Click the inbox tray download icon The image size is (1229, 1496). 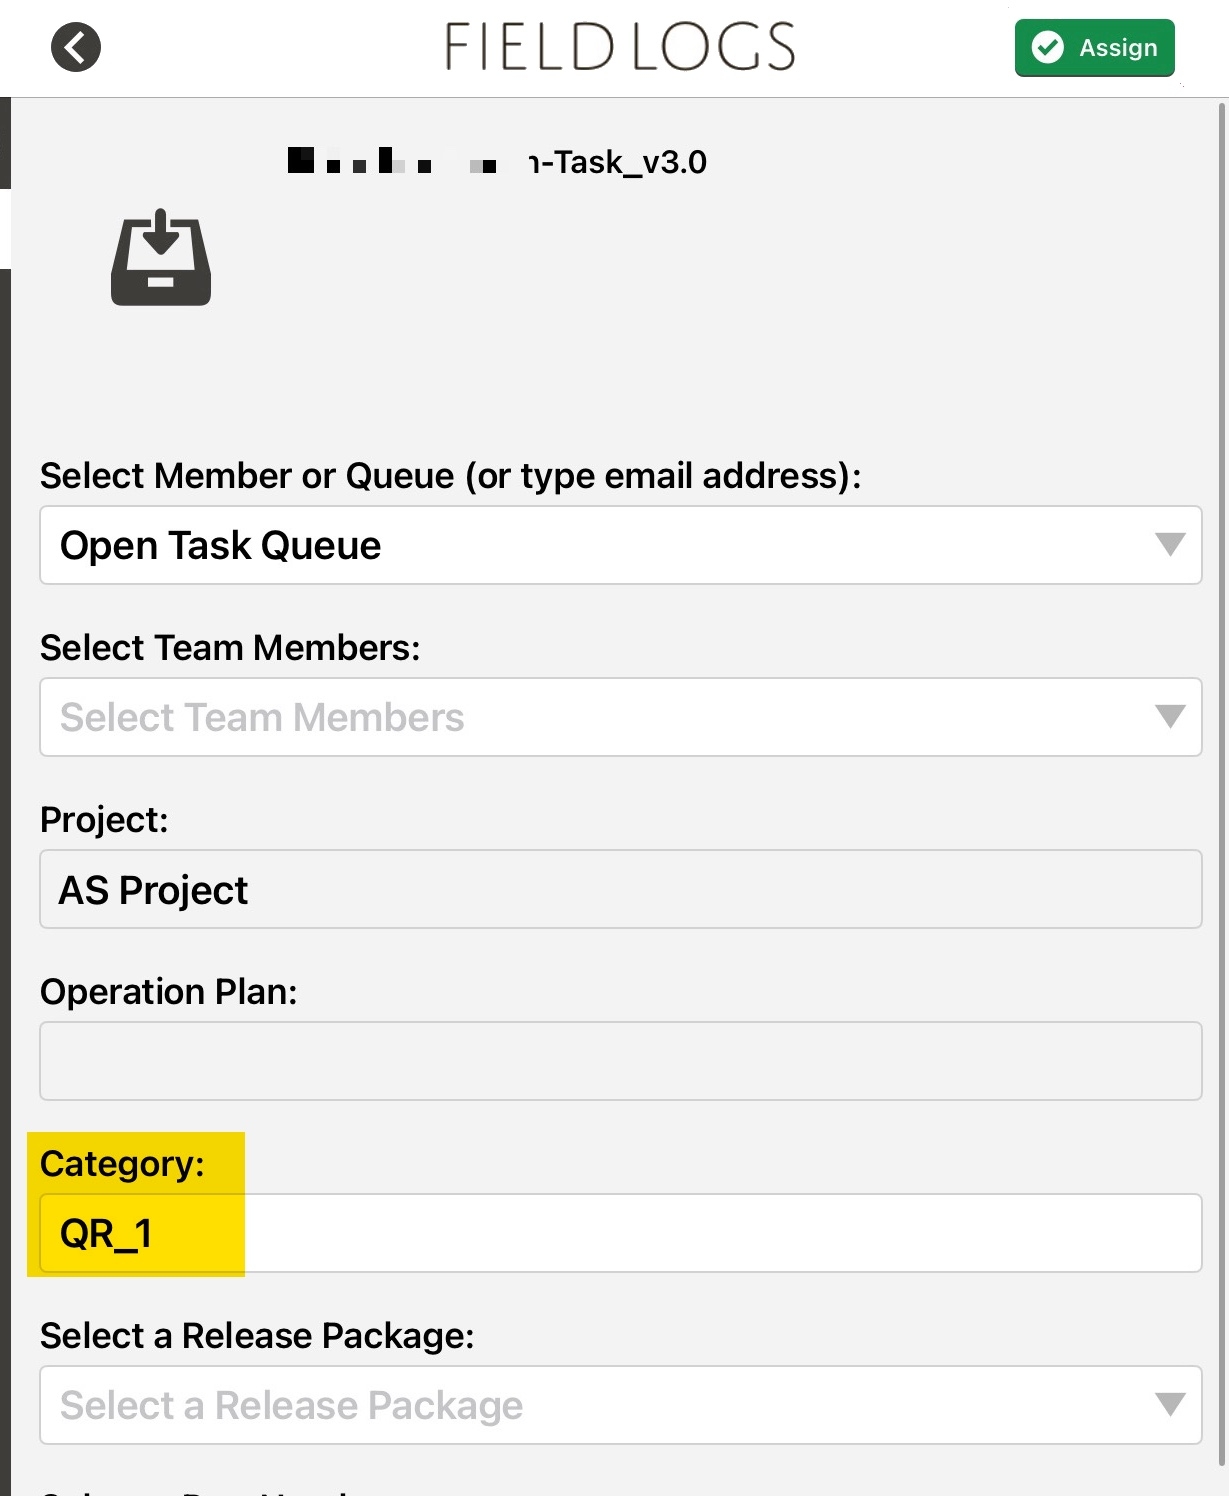[x=161, y=258]
